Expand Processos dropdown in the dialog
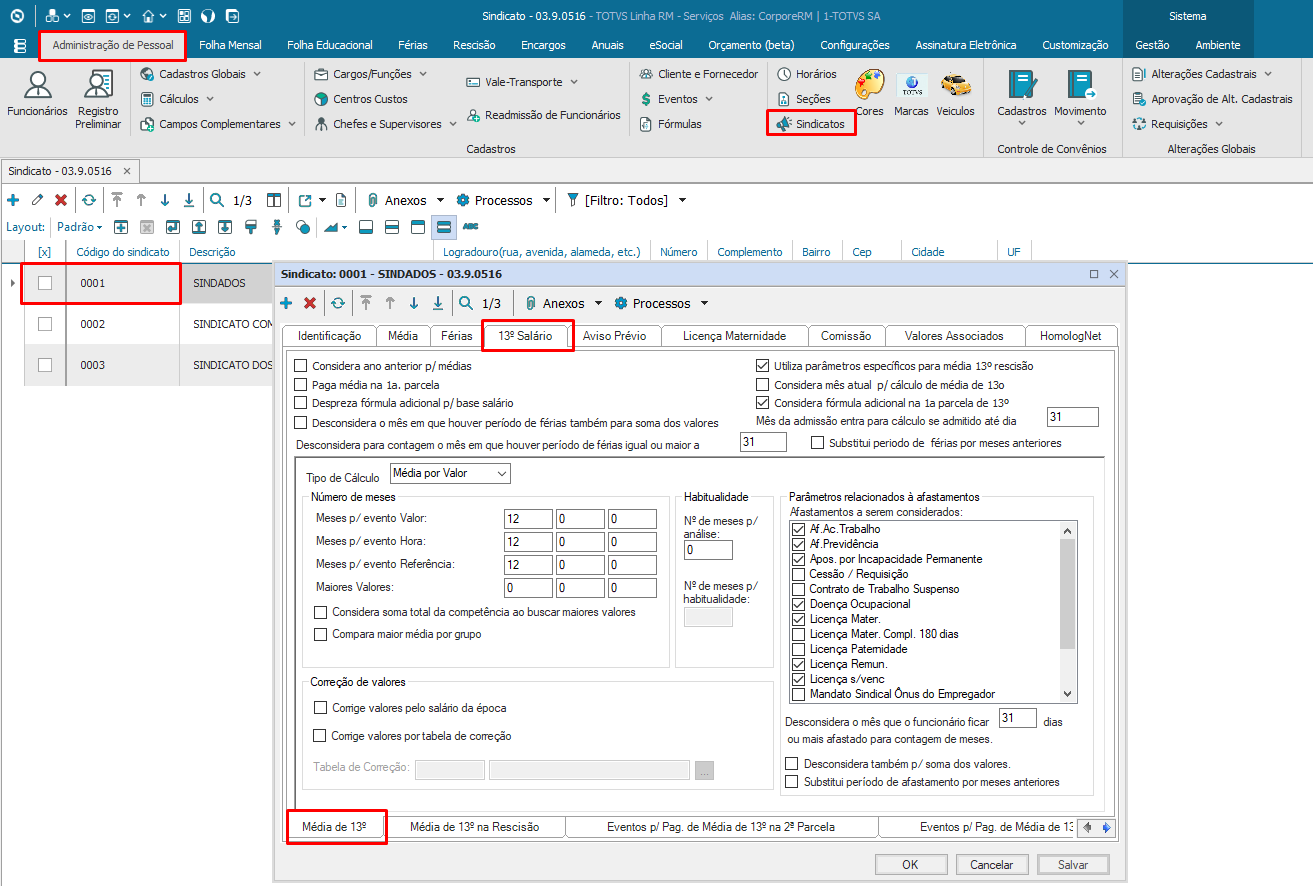Screen dimensions: 1313x886 [704, 303]
